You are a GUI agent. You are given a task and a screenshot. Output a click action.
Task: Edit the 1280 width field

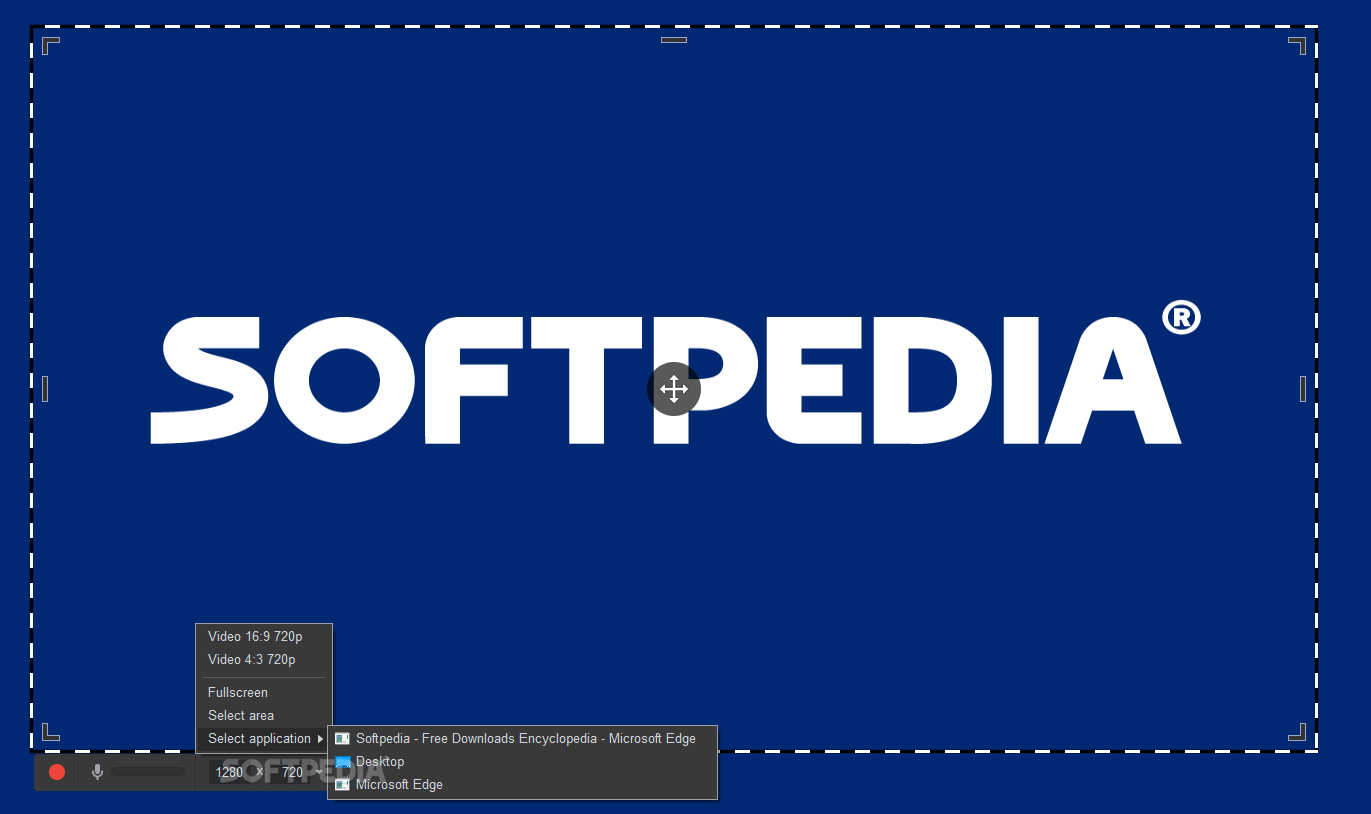coord(230,772)
